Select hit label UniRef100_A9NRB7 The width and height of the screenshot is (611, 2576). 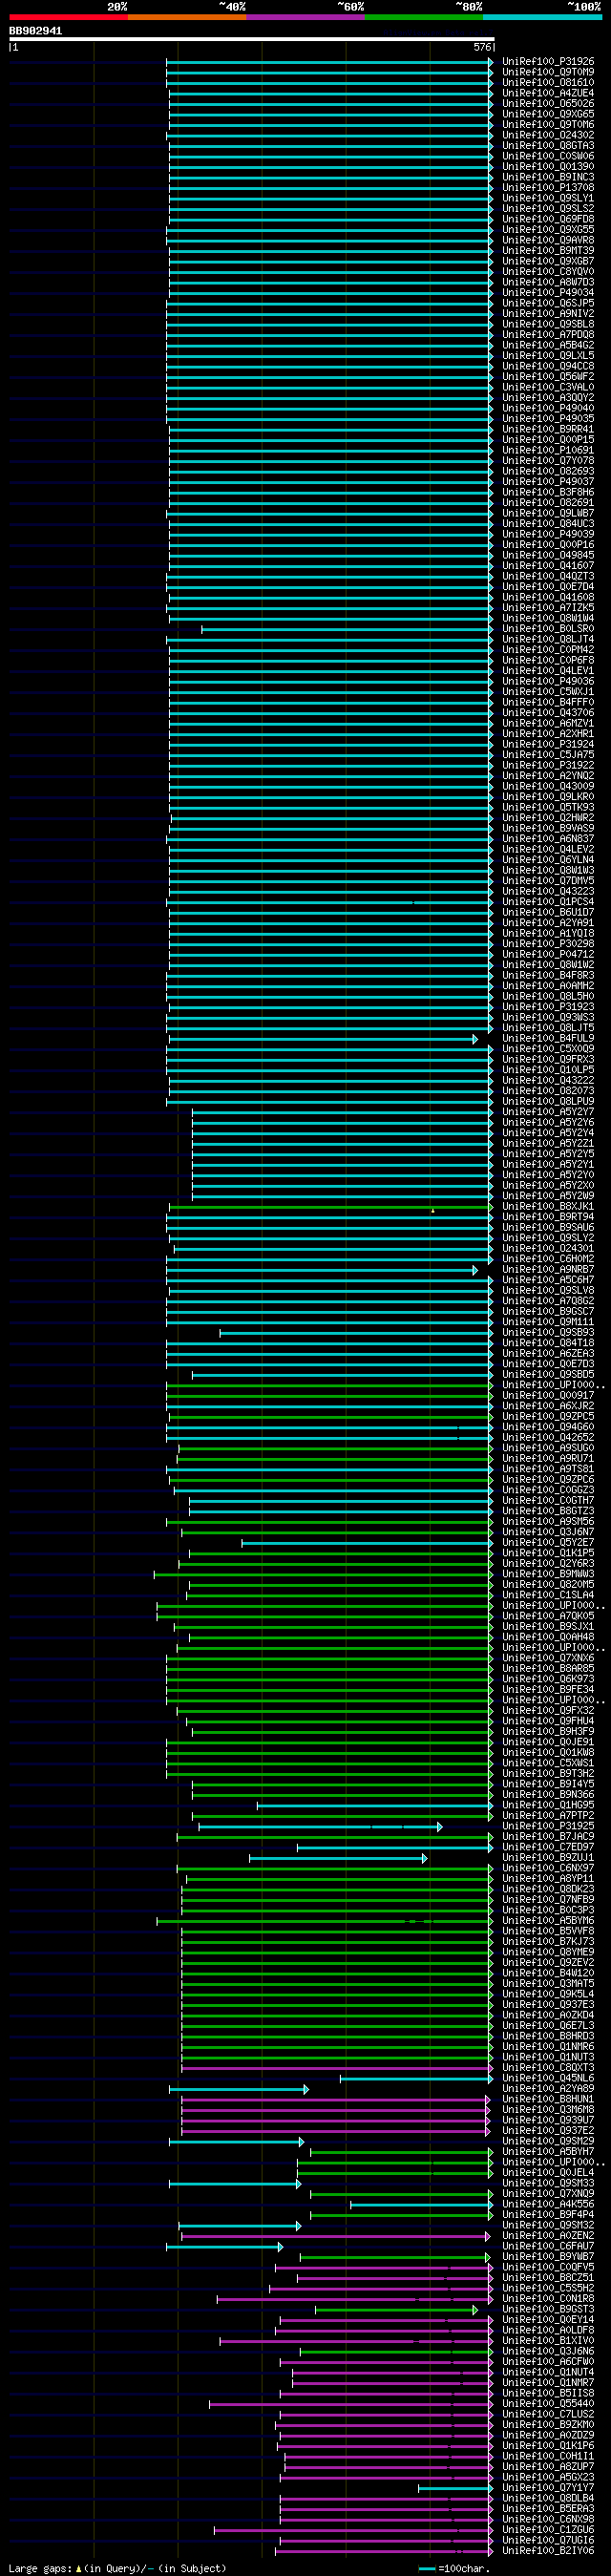pos(548,1269)
